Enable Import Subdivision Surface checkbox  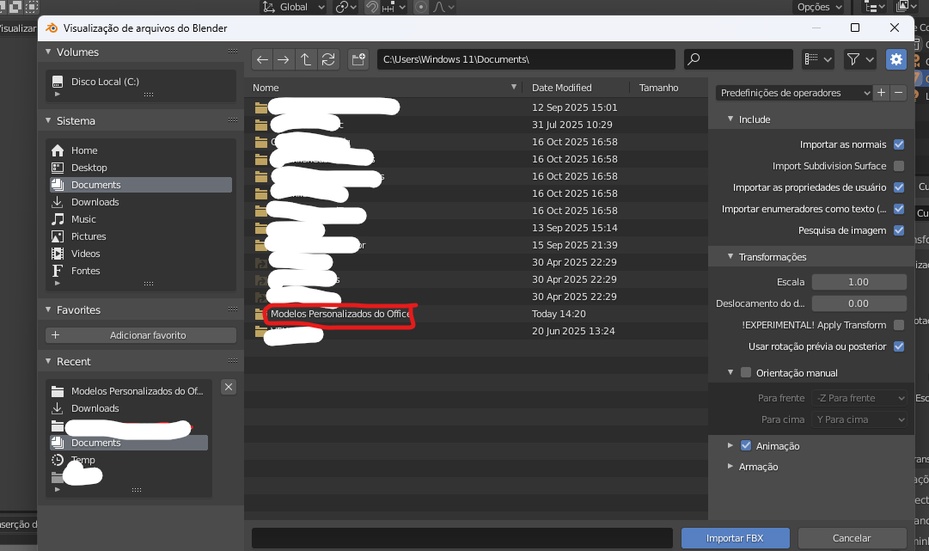coord(898,166)
